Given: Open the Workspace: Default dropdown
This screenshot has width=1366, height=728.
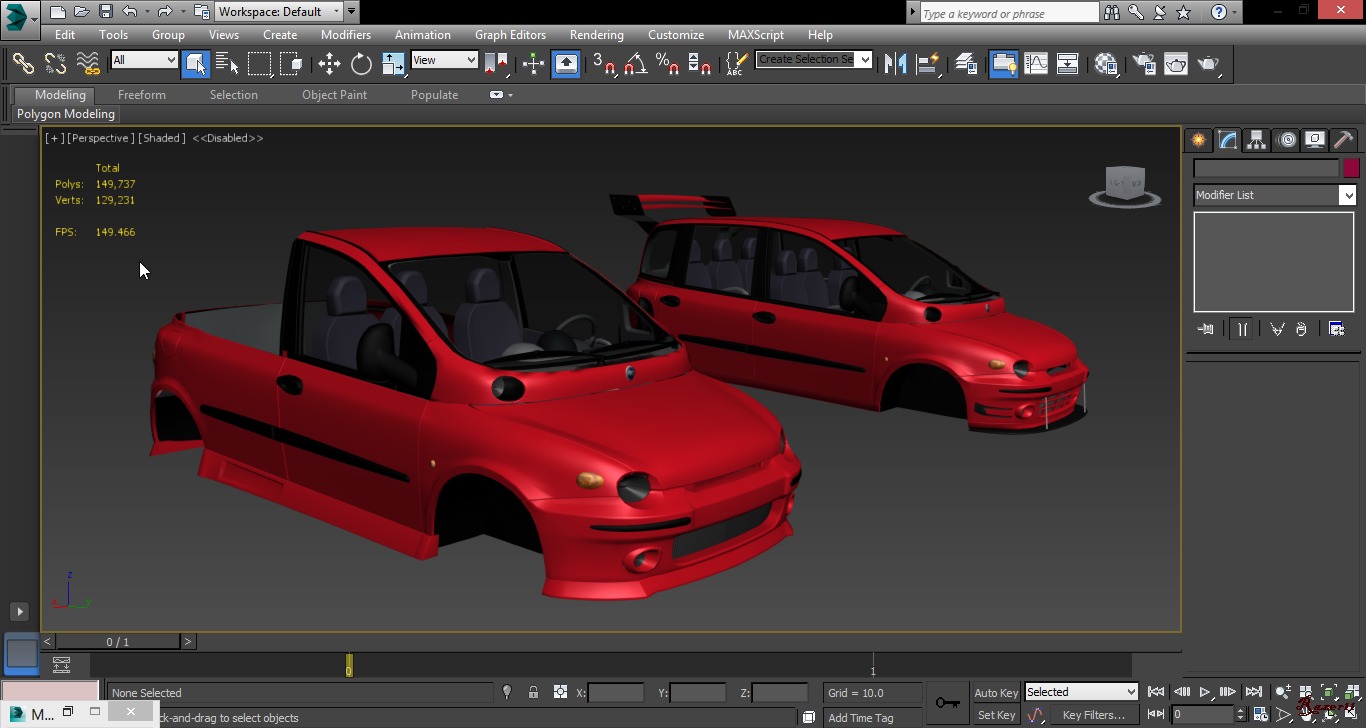Looking at the screenshot, I should [279, 12].
